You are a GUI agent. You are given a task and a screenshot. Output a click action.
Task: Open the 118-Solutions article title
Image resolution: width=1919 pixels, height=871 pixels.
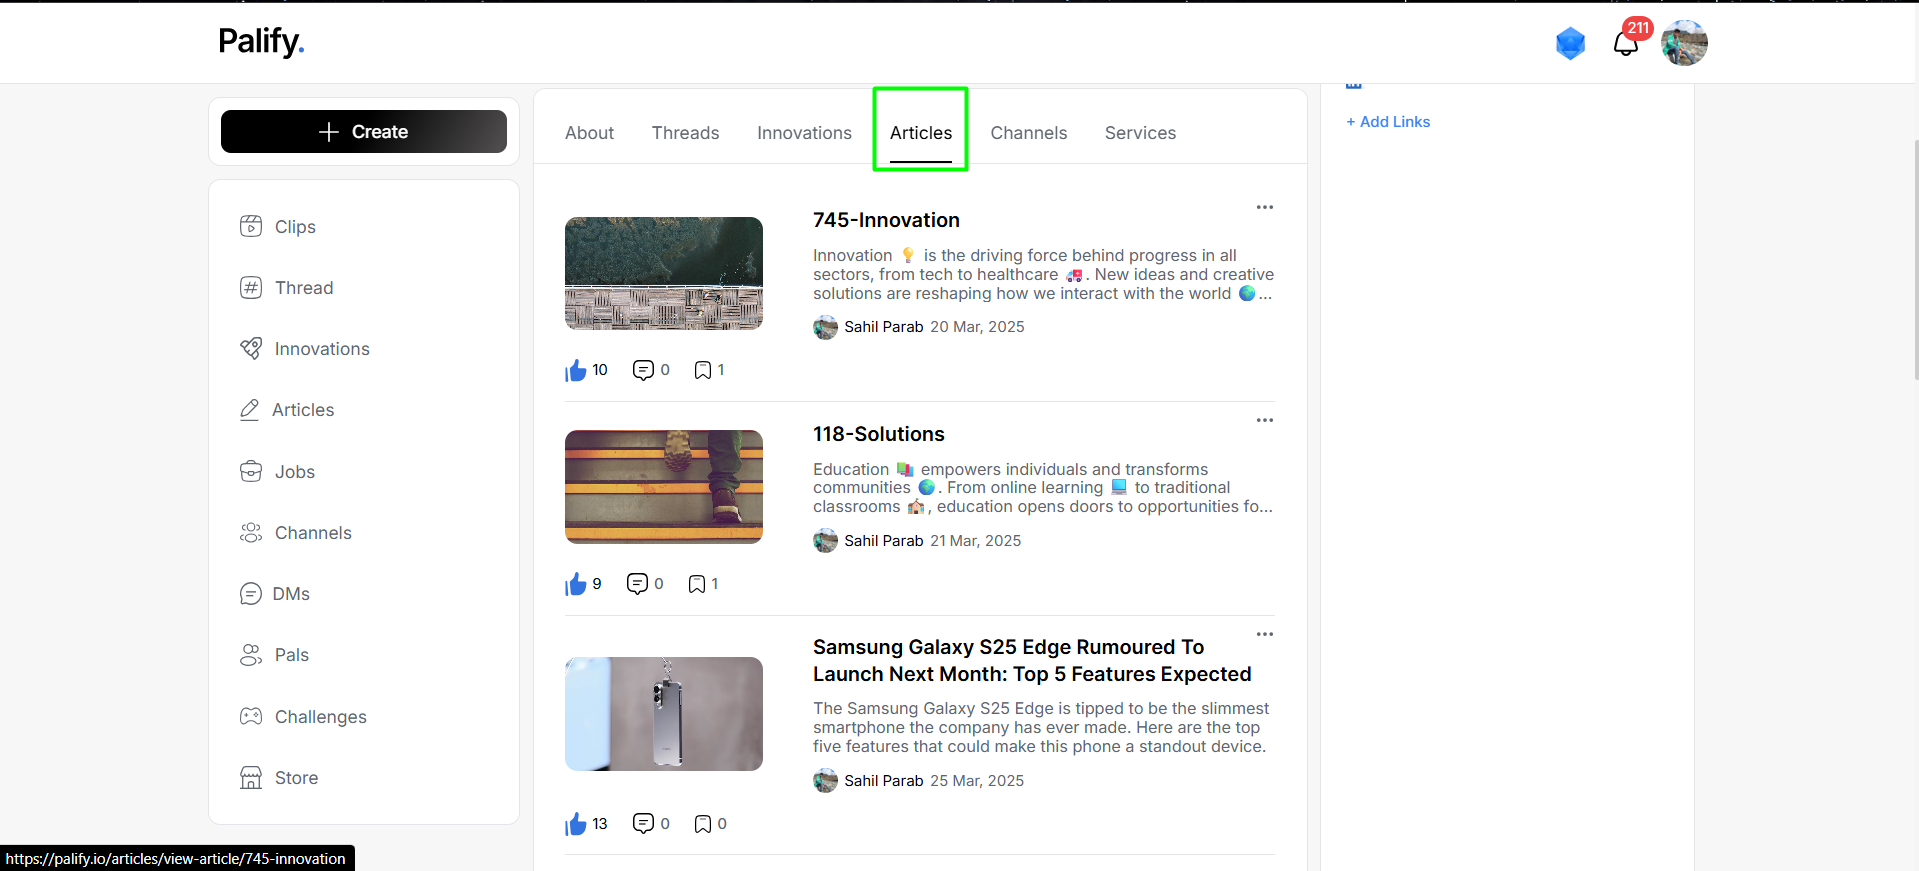tap(878, 434)
